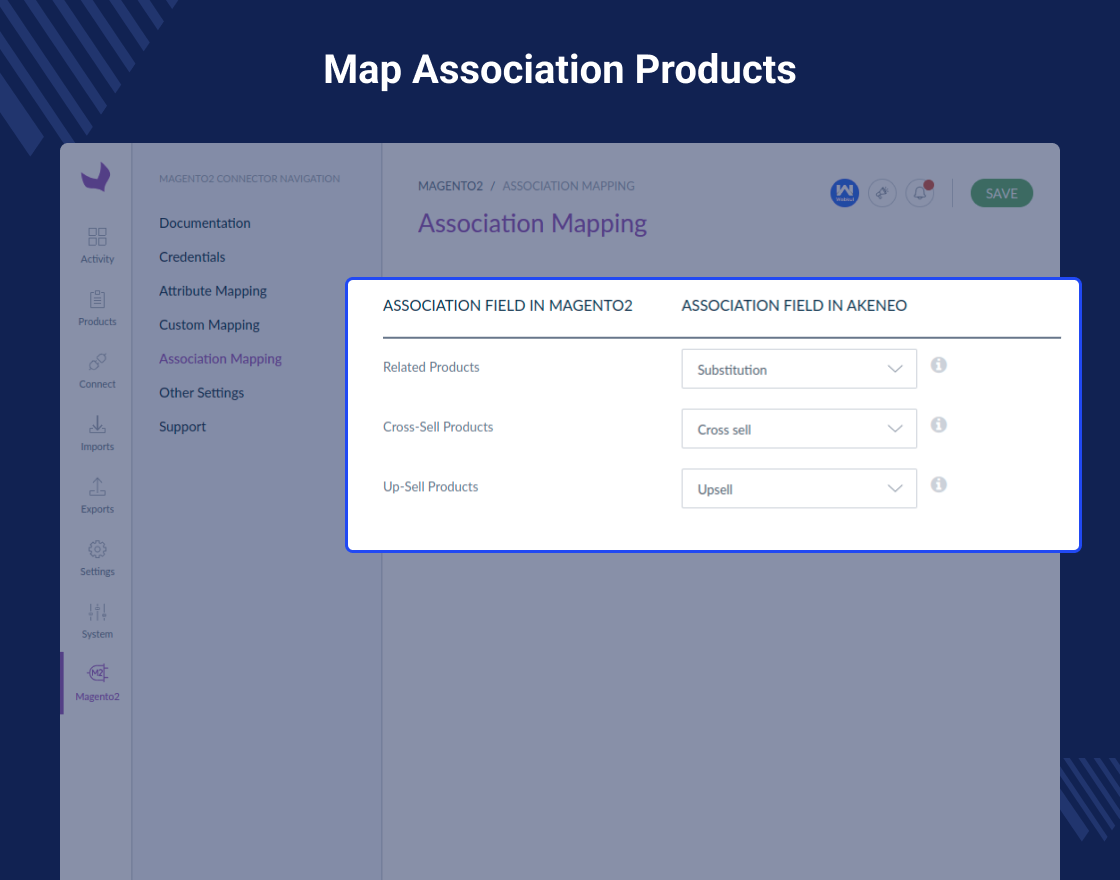Open the Activity section
The image size is (1120, 880).
pos(97,245)
